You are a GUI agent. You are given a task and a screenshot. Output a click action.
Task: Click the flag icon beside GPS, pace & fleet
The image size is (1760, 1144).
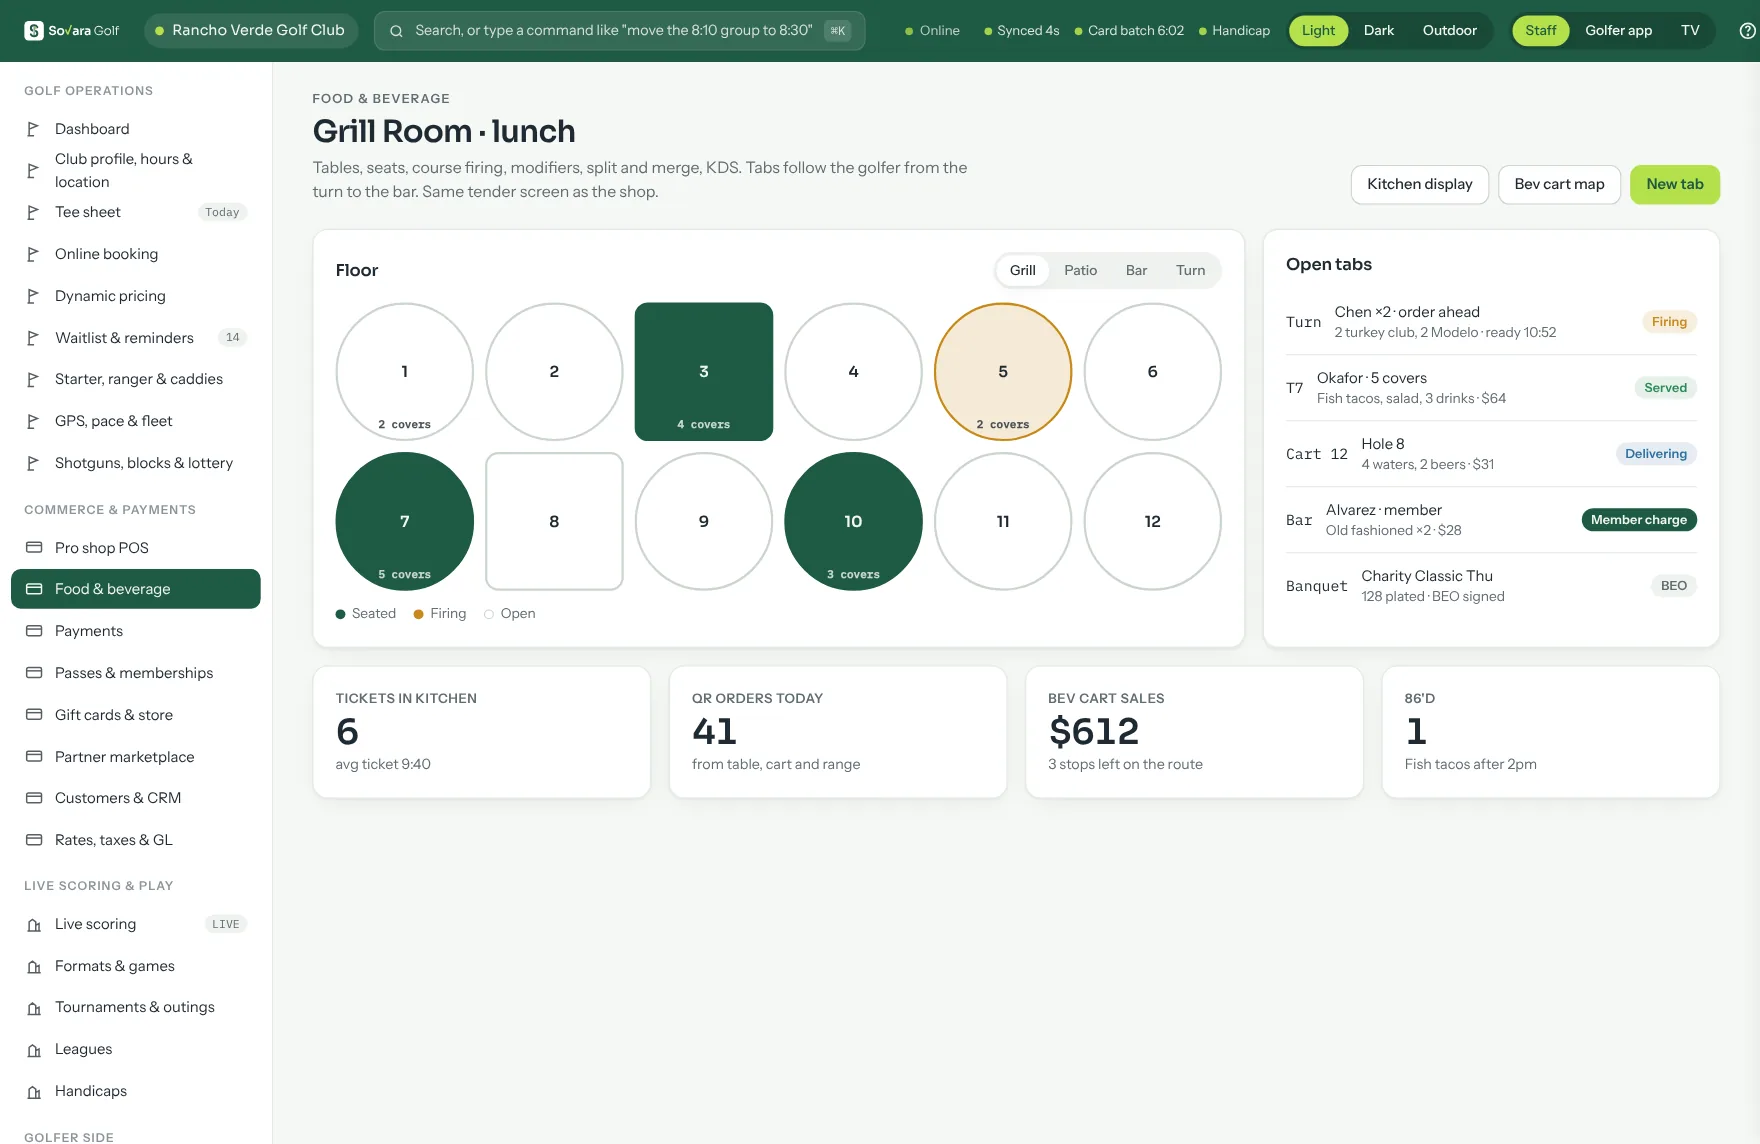(33, 421)
